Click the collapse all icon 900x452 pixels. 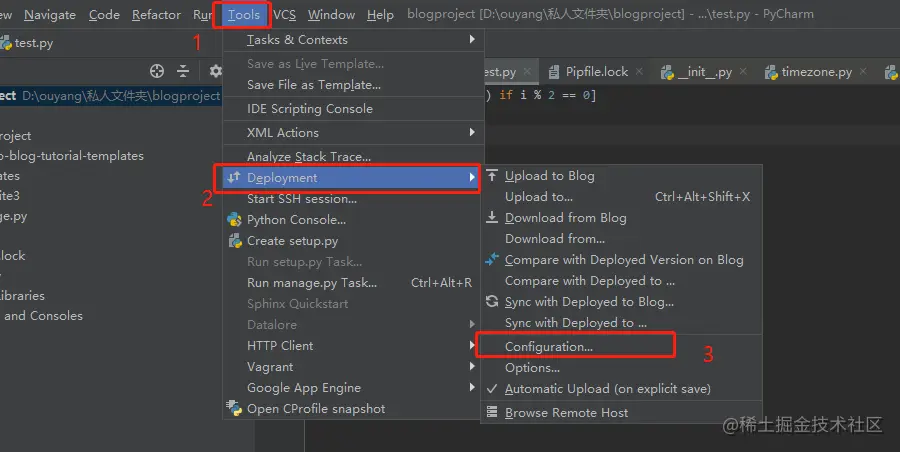tap(183, 71)
